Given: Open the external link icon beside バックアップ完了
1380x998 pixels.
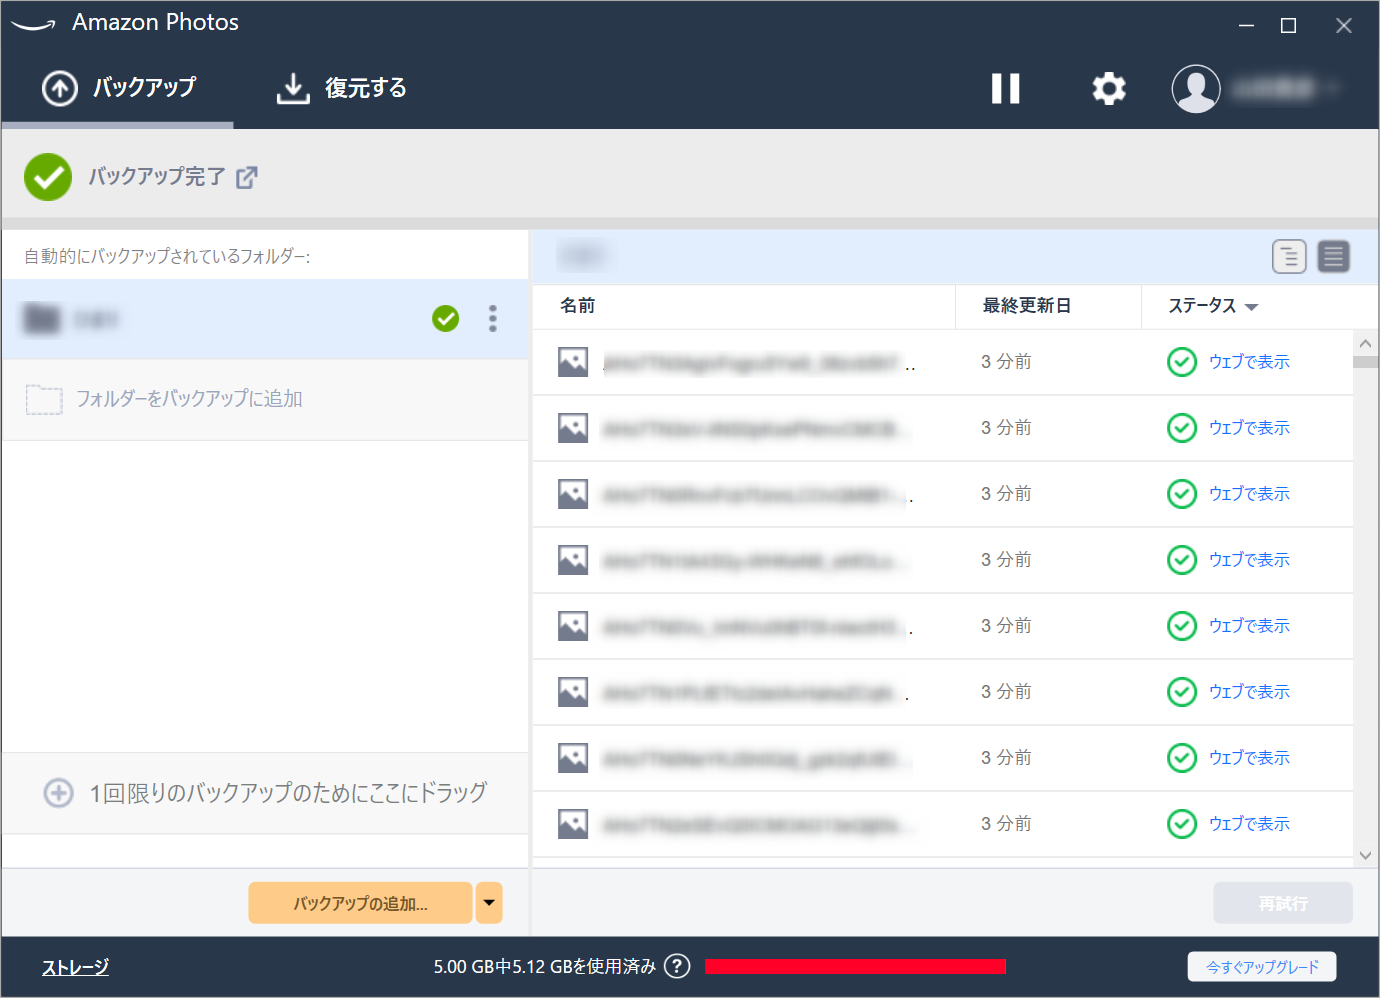Looking at the screenshot, I should pyautogui.click(x=247, y=178).
